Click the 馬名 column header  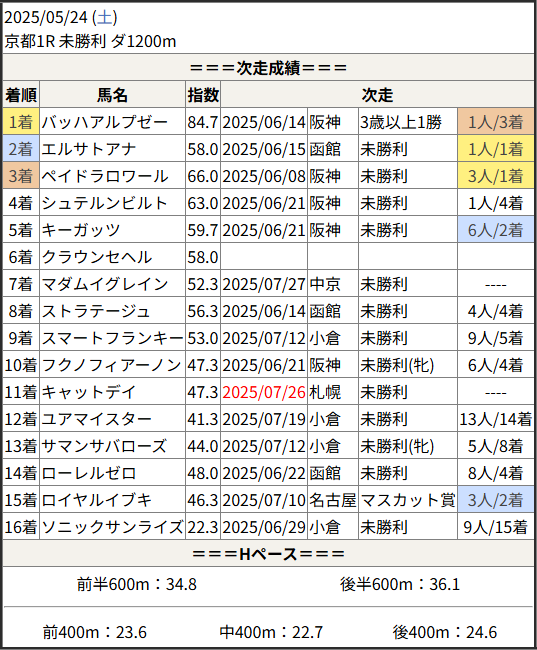pos(112,95)
